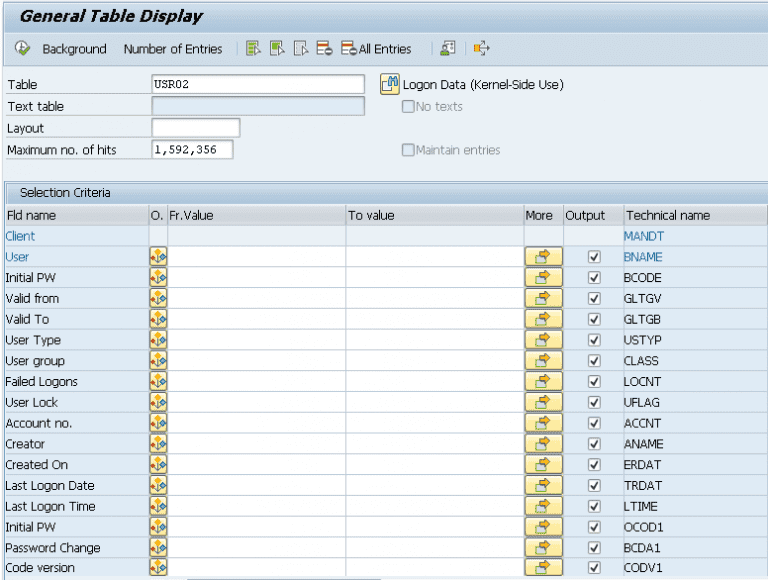Click the orange arrow icon at toolbar end
This screenshot has height=580, width=768.
(482, 49)
